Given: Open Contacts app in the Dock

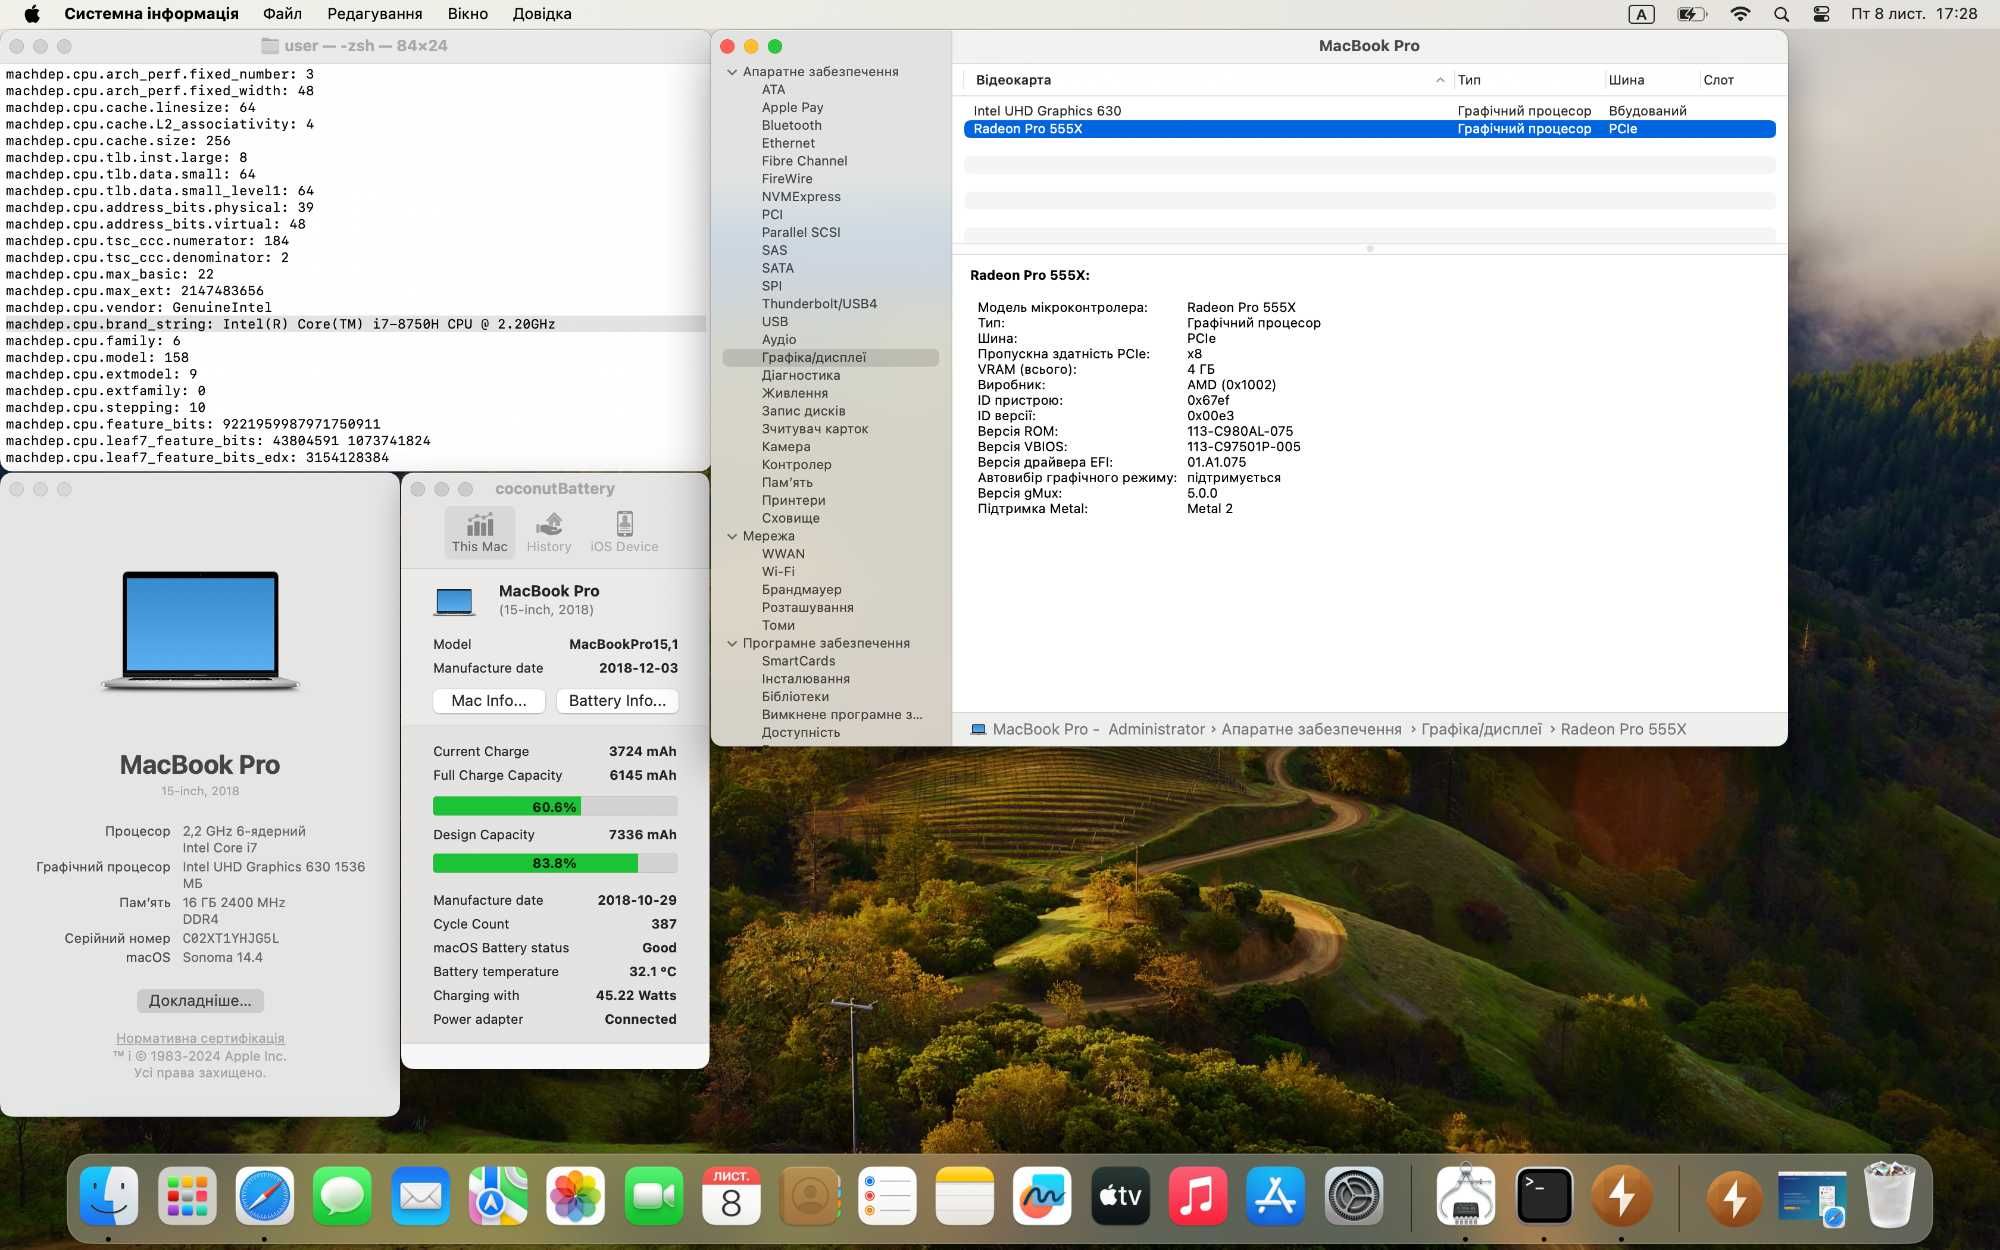Looking at the screenshot, I should [809, 1195].
